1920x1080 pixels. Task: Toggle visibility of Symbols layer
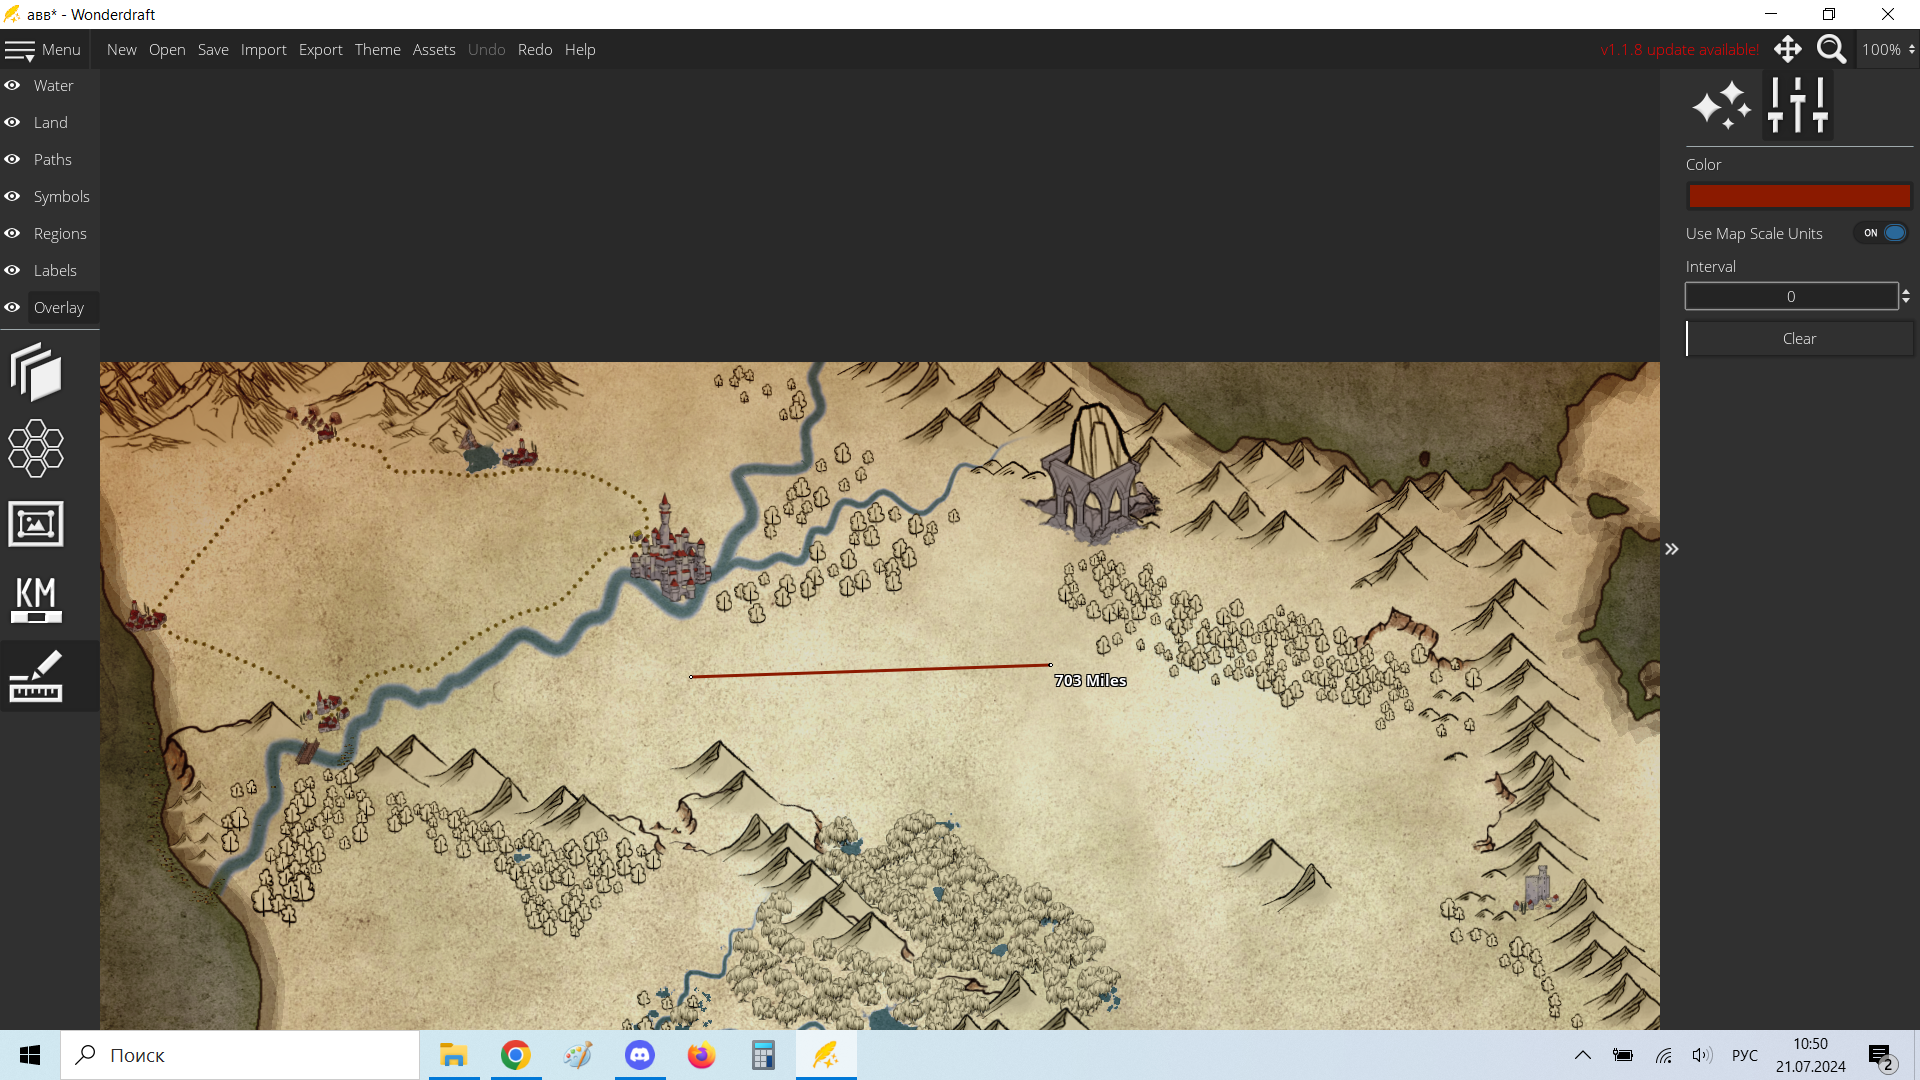(x=13, y=197)
